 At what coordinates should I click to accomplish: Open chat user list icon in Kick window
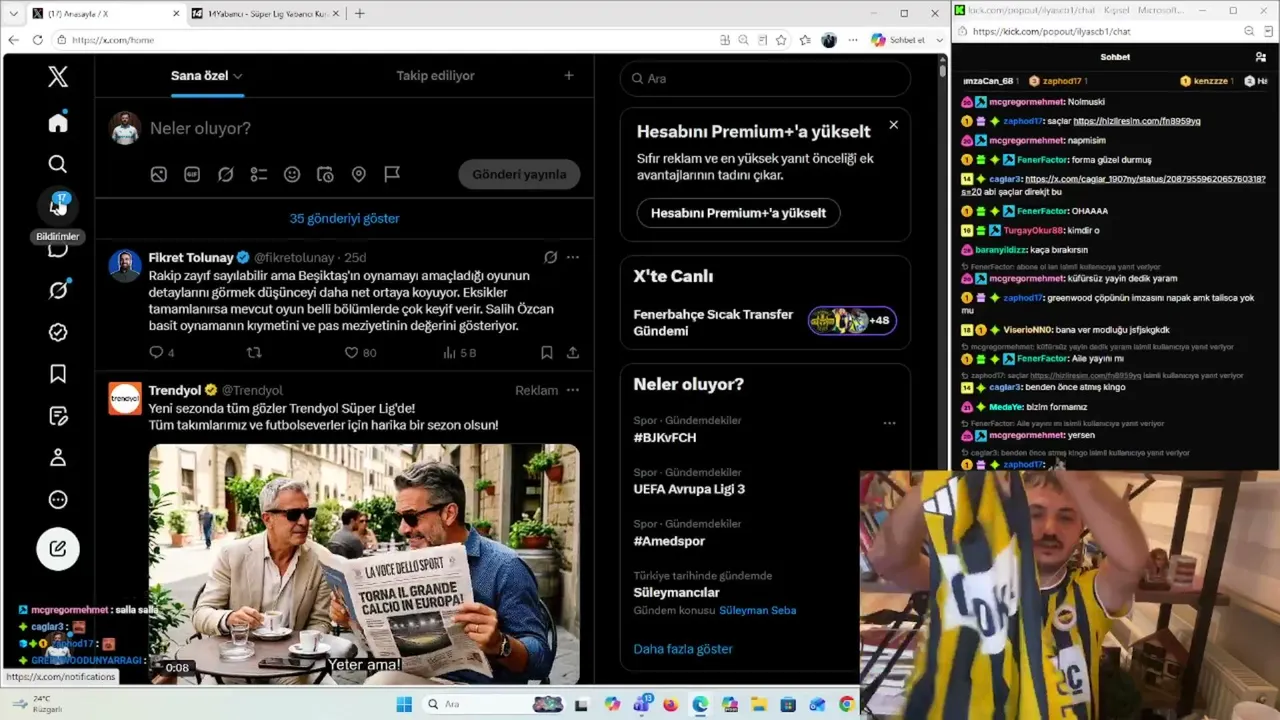(x=1261, y=57)
